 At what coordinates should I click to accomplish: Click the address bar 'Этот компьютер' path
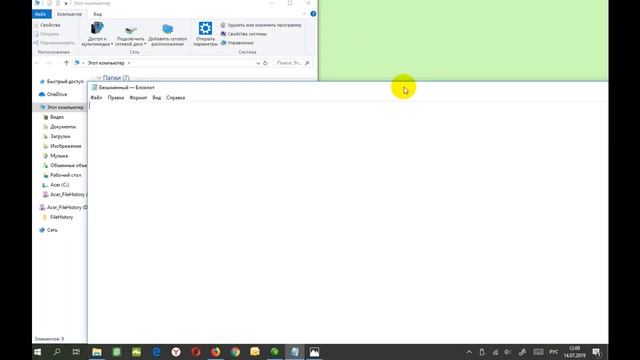(106, 63)
